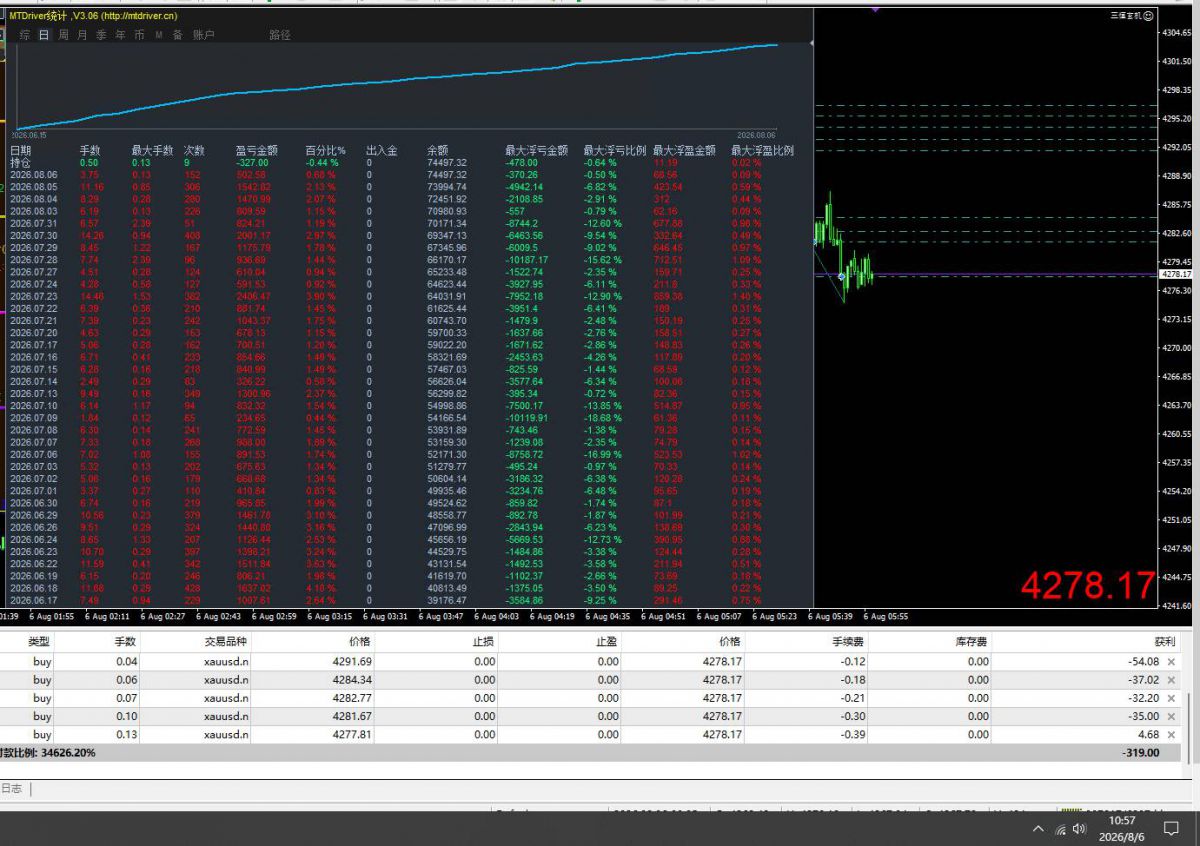Click the 盈亏金额 column header

(x=255, y=150)
